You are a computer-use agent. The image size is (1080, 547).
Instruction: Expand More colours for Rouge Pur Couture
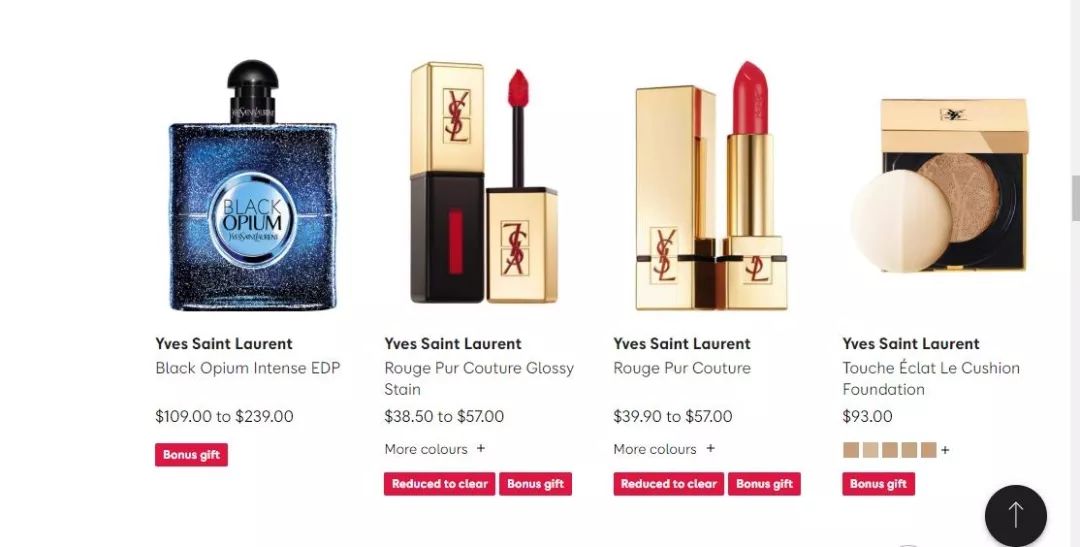664,449
